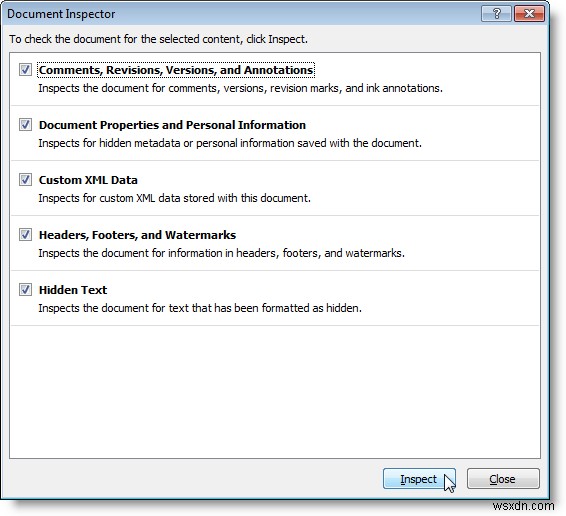Click description 'Inspects for custom XML data stored'
This screenshot has width=566, height=516.
pyautogui.click(x=174, y=198)
